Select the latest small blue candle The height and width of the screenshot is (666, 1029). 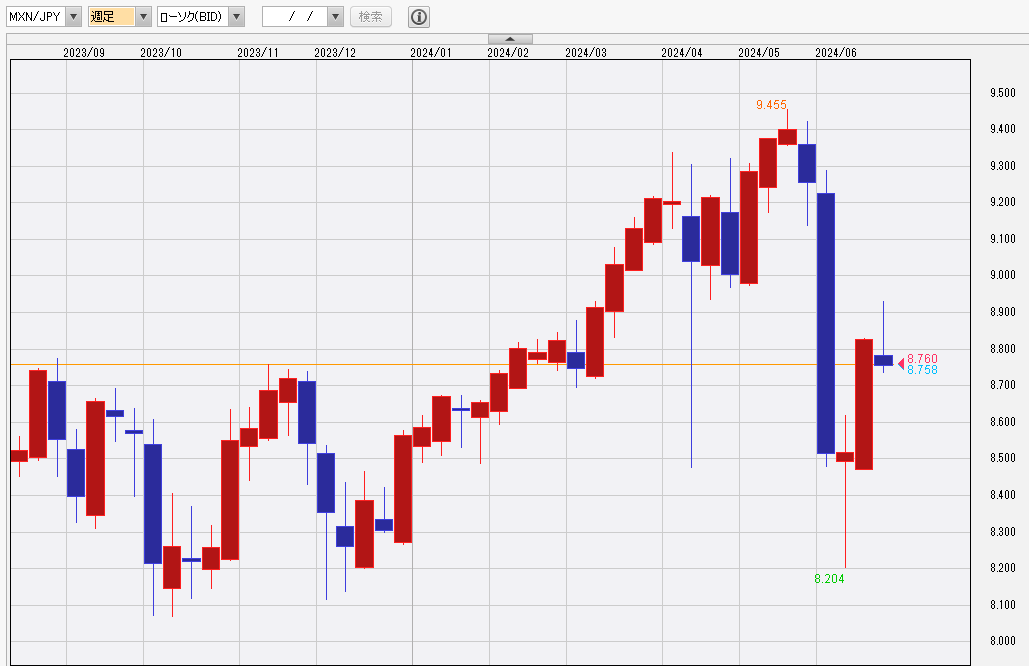883,360
